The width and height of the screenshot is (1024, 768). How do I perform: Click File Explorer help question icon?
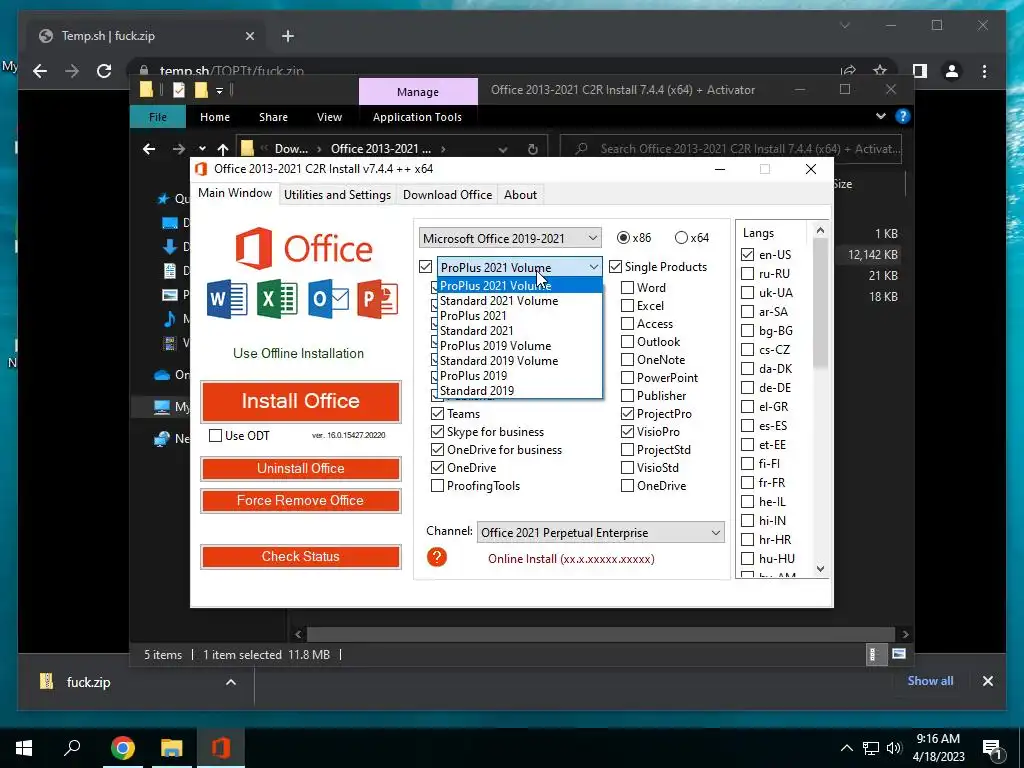pyautogui.click(x=903, y=116)
